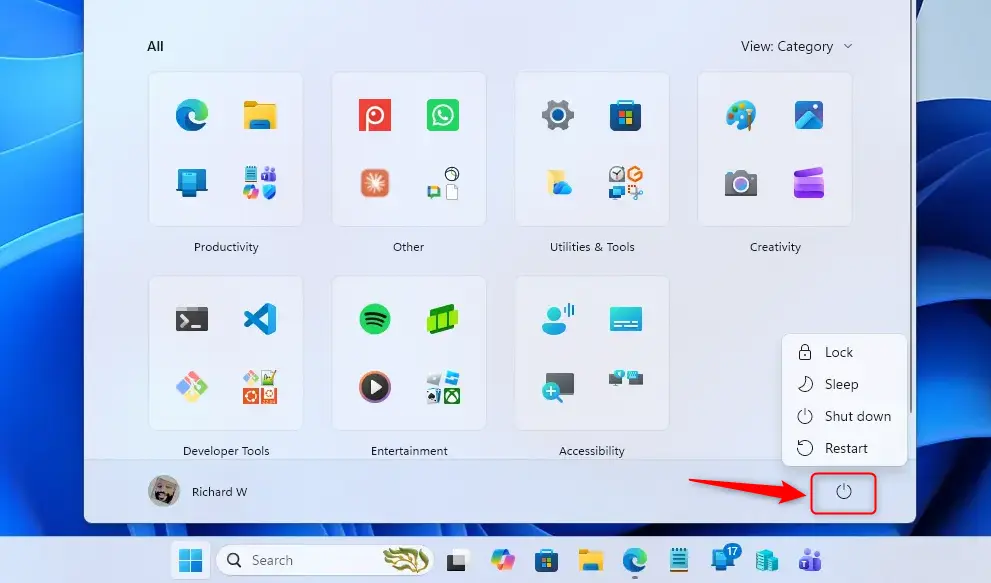Click the All heading text
Image resolution: width=991 pixels, height=583 pixels.
pyautogui.click(x=155, y=46)
